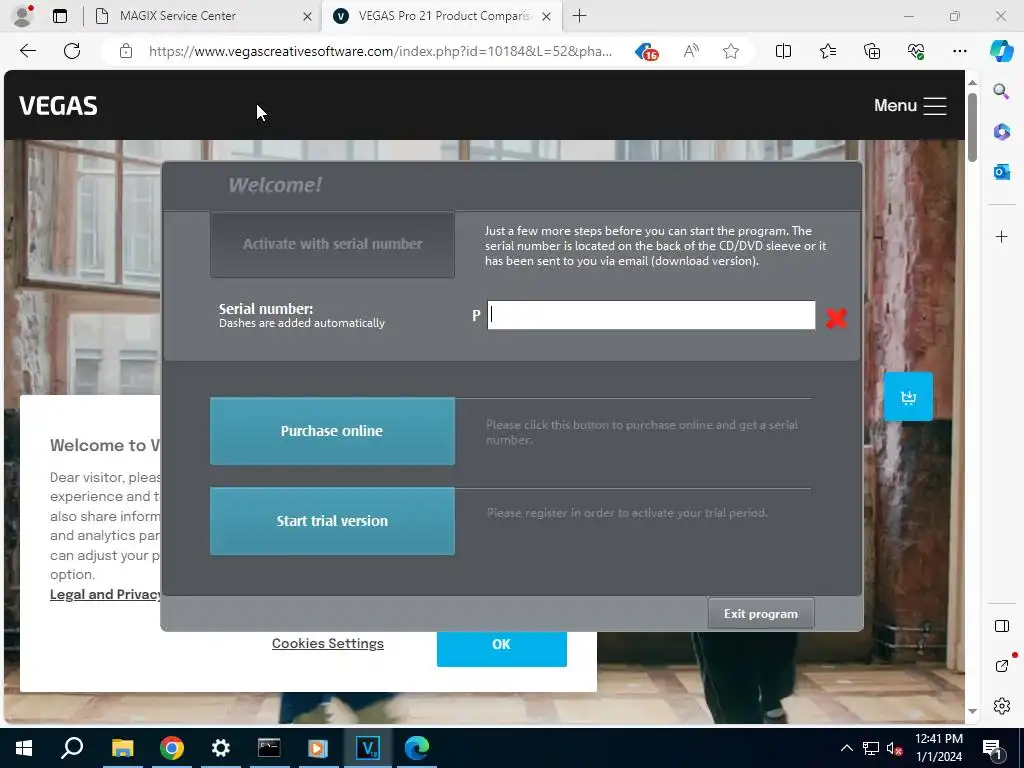The image size is (1024, 768).
Task: Close the MAGIX Service Center tab
Action: coord(307,16)
